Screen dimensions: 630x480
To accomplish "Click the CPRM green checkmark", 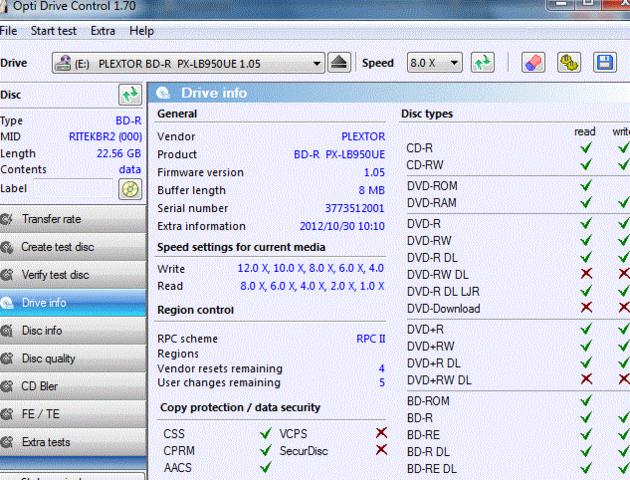I will pyautogui.click(x=266, y=450).
